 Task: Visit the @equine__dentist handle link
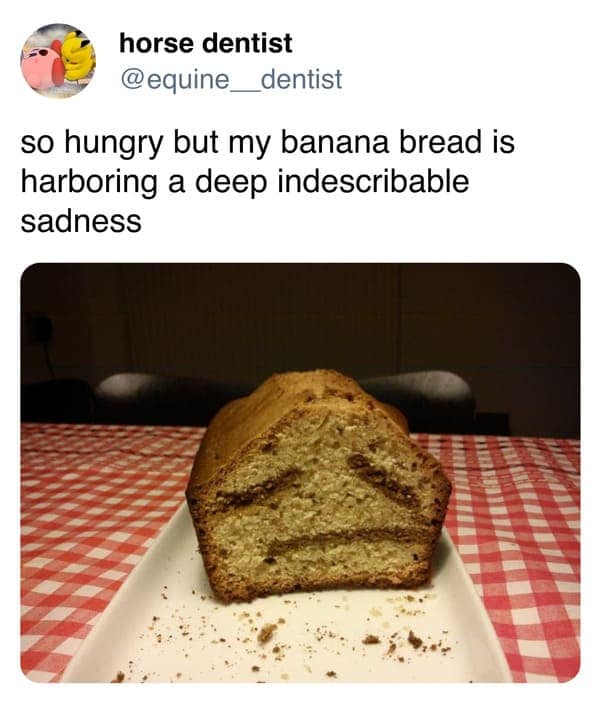pos(231,79)
